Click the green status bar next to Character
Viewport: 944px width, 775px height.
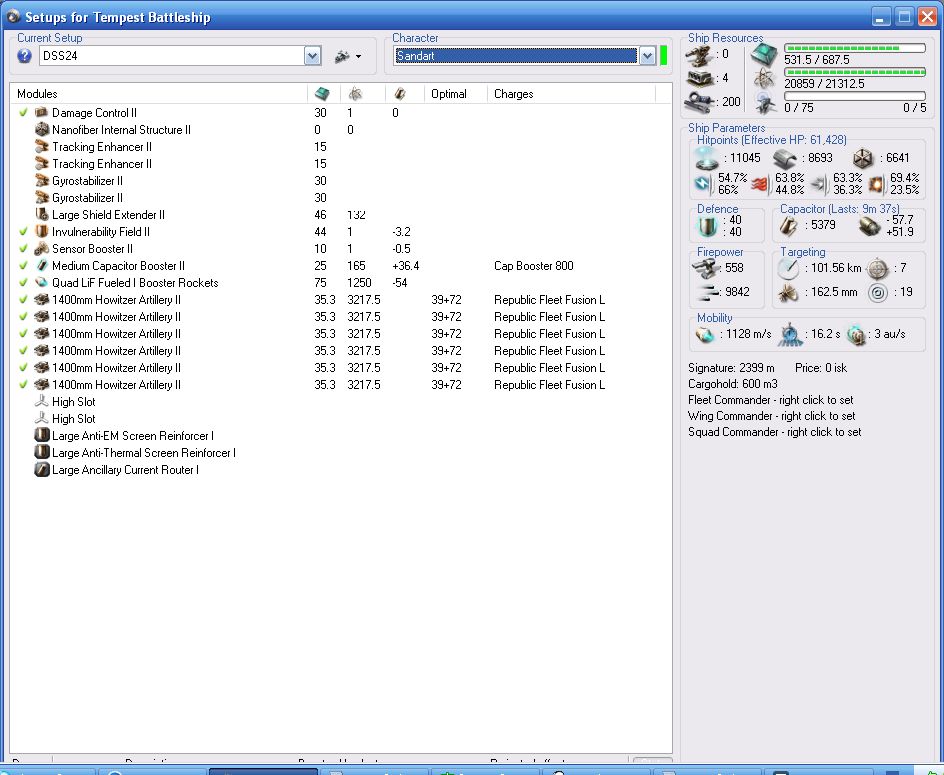coord(663,55)
